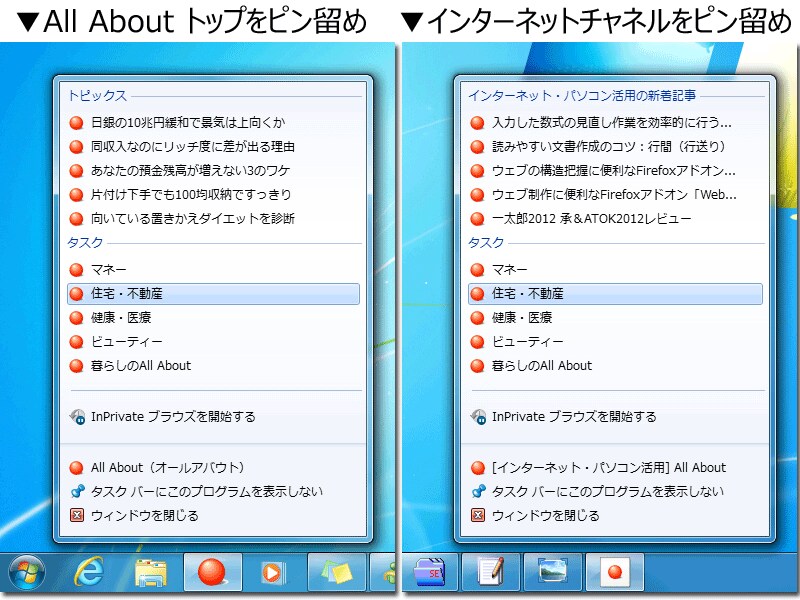Click SE editor icon in right taskbar
The image size is (800, 600).
tap(430, 572)
